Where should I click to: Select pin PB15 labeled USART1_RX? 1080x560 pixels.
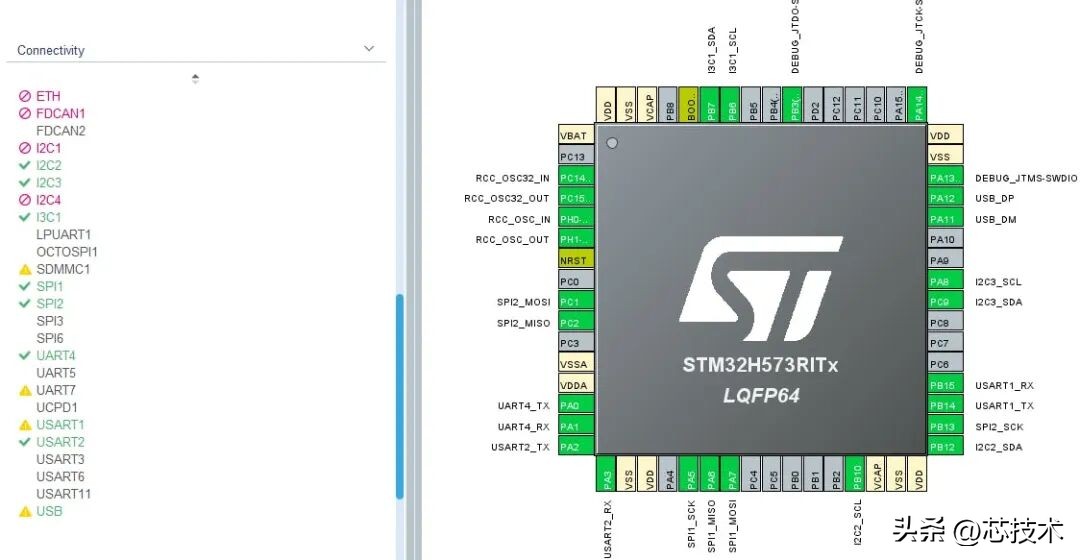(x=945, y=385)
